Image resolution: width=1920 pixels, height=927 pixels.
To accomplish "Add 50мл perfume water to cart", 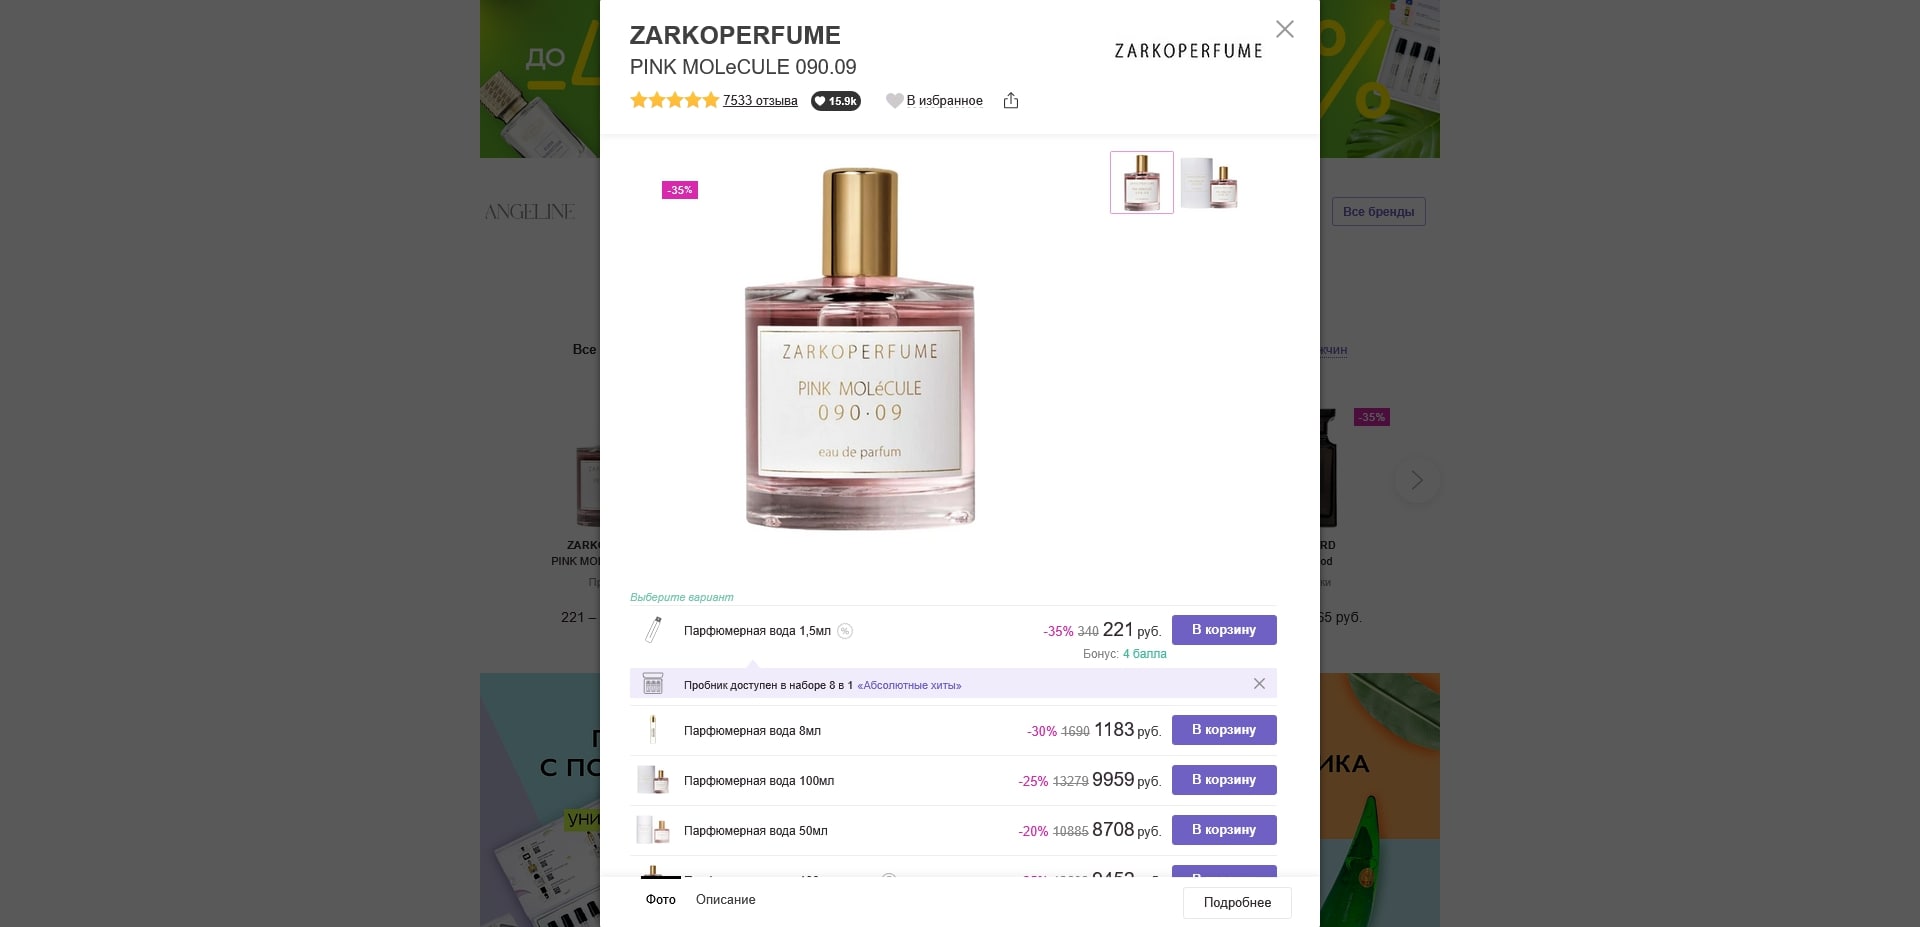I will pyautogui.click(x=1224, y=830).
